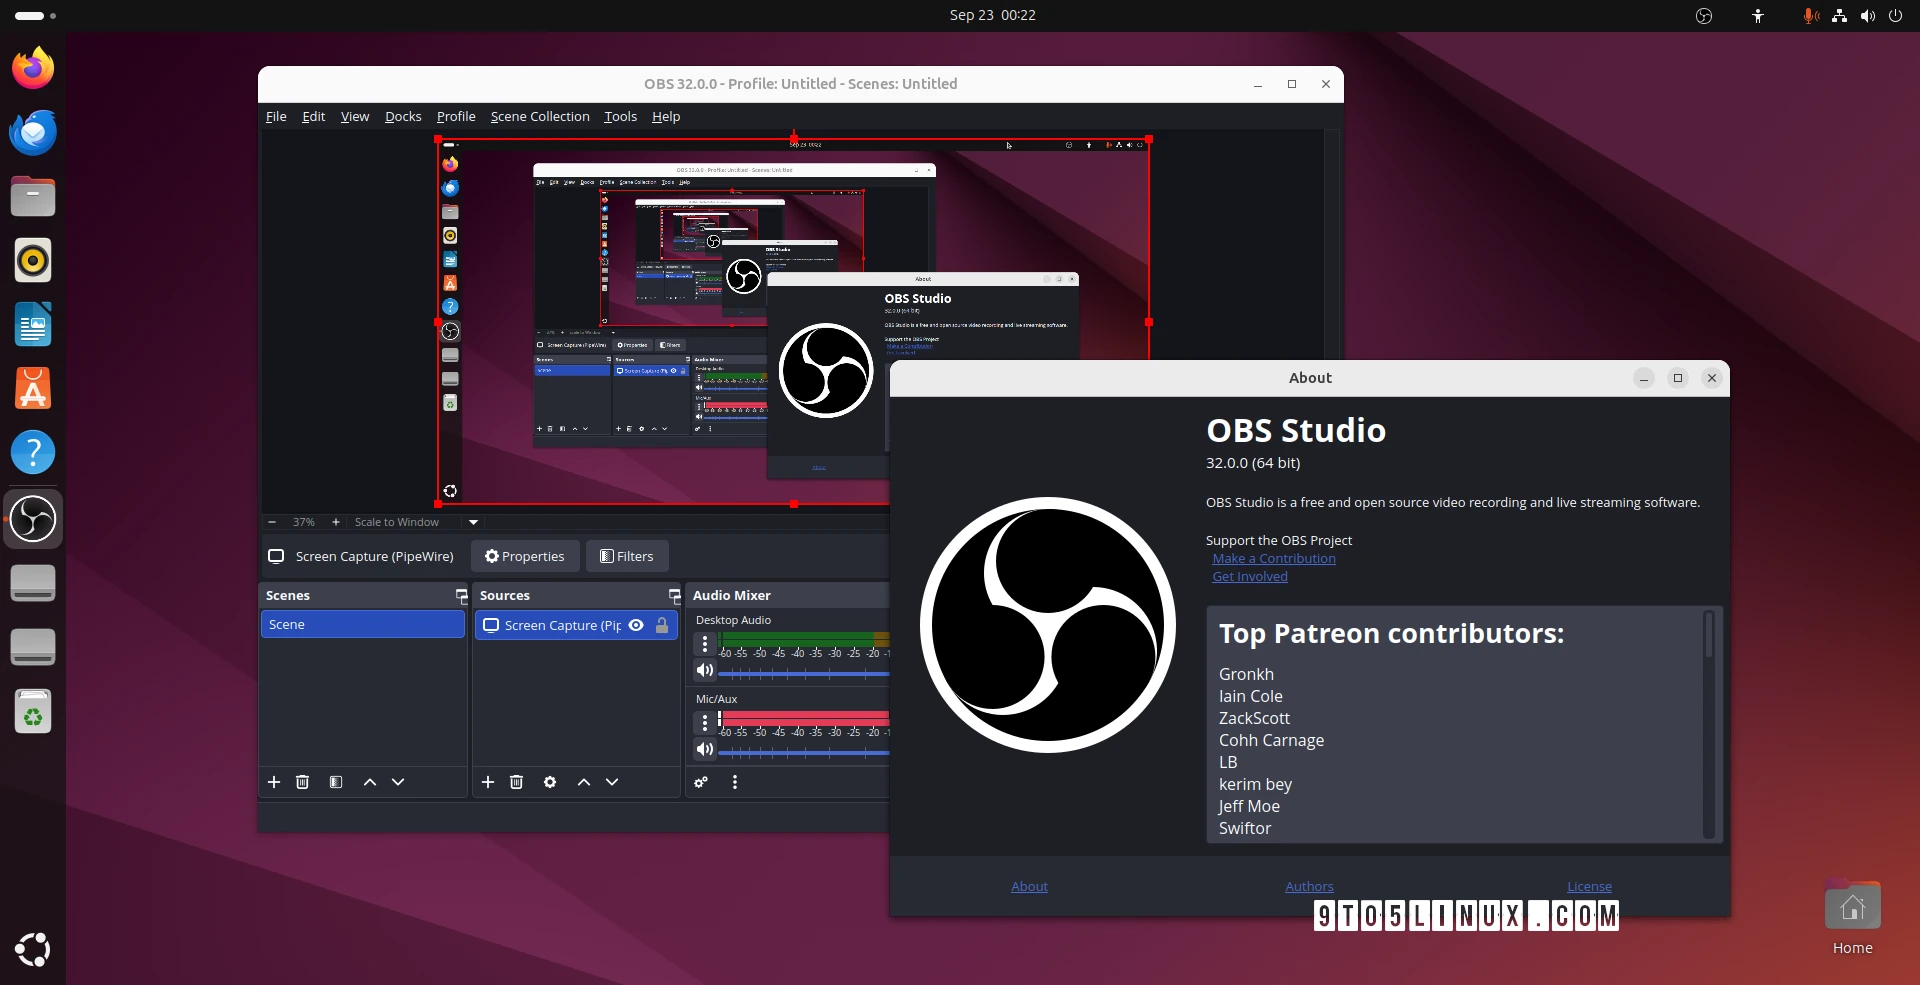Viewport: 1920px width, 985px height.
Task: Toggle lock on Screen Capture source
Action: coord(662,625)
